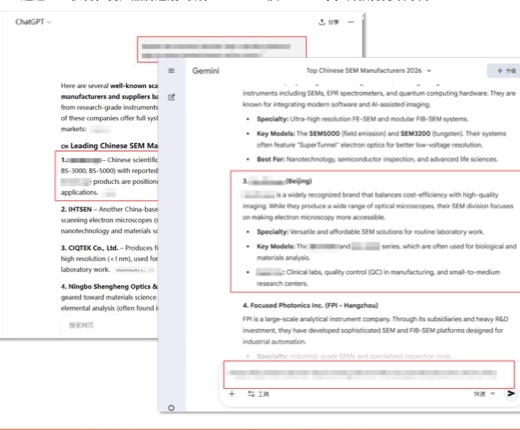Open the Gemini conversation title dropdown

click(369, 71)
